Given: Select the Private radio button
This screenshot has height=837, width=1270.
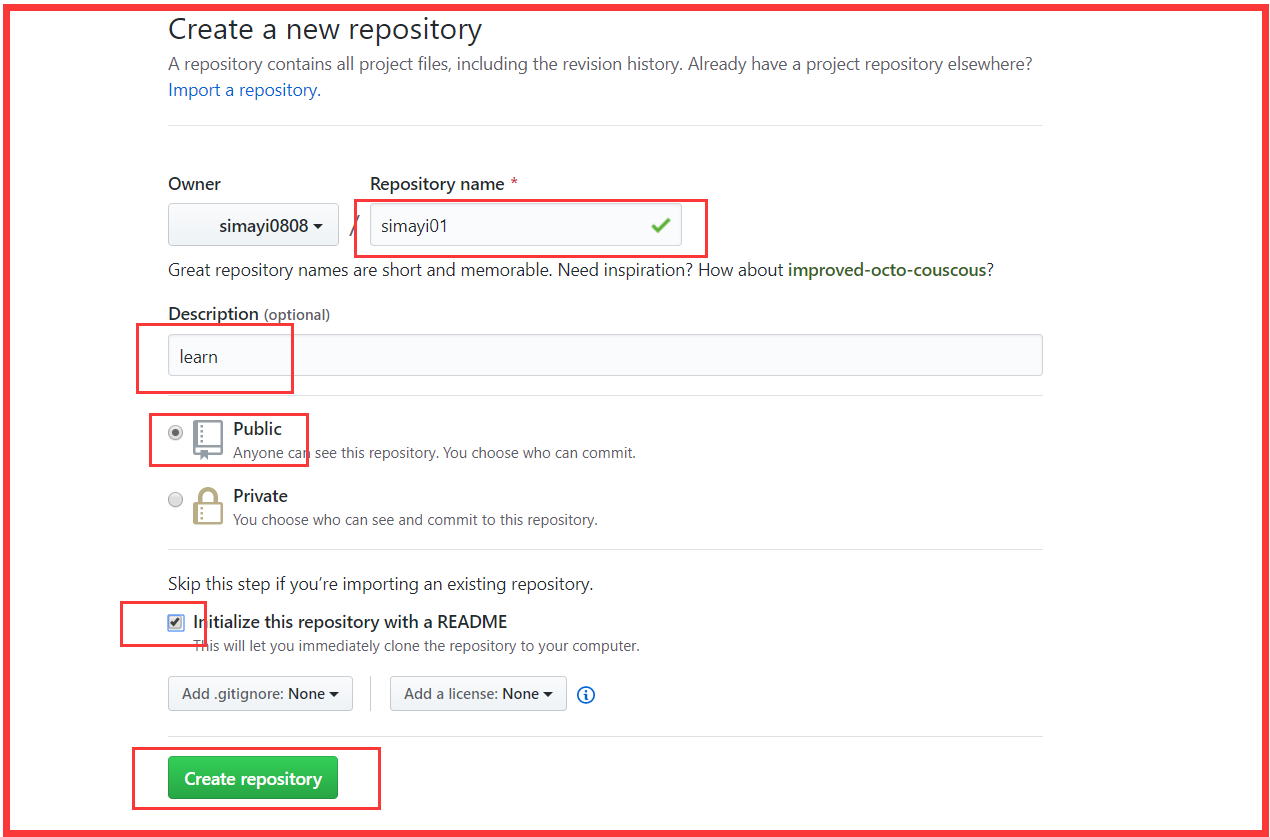Looking at the screenshot, I should click(x=175, y=499).
